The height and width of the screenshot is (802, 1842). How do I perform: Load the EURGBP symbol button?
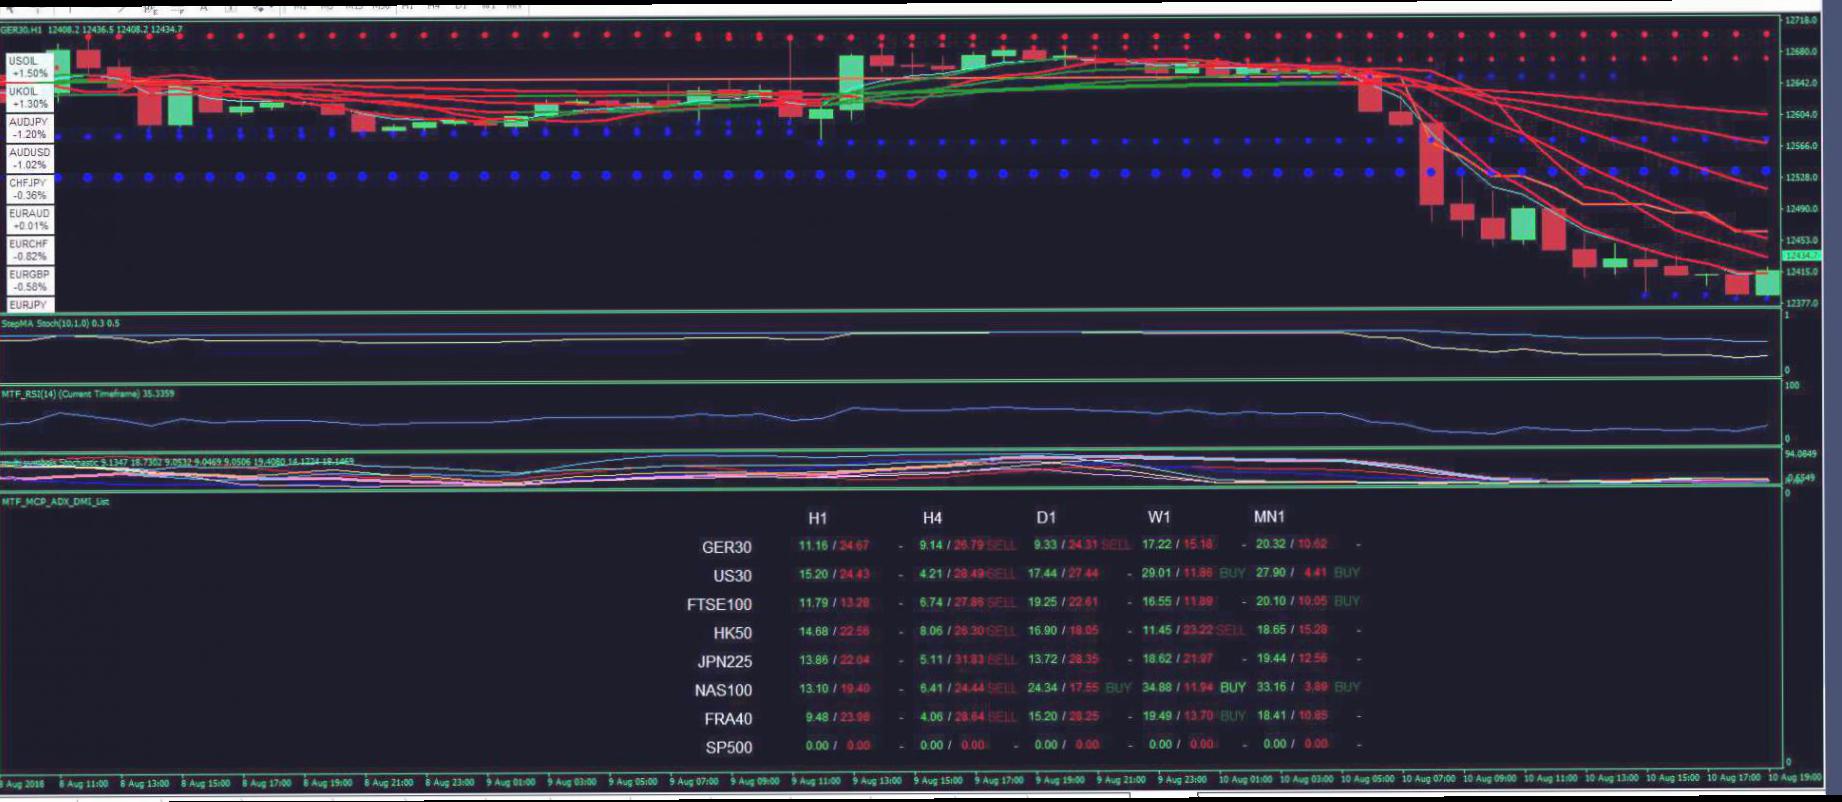pos(29,280)
